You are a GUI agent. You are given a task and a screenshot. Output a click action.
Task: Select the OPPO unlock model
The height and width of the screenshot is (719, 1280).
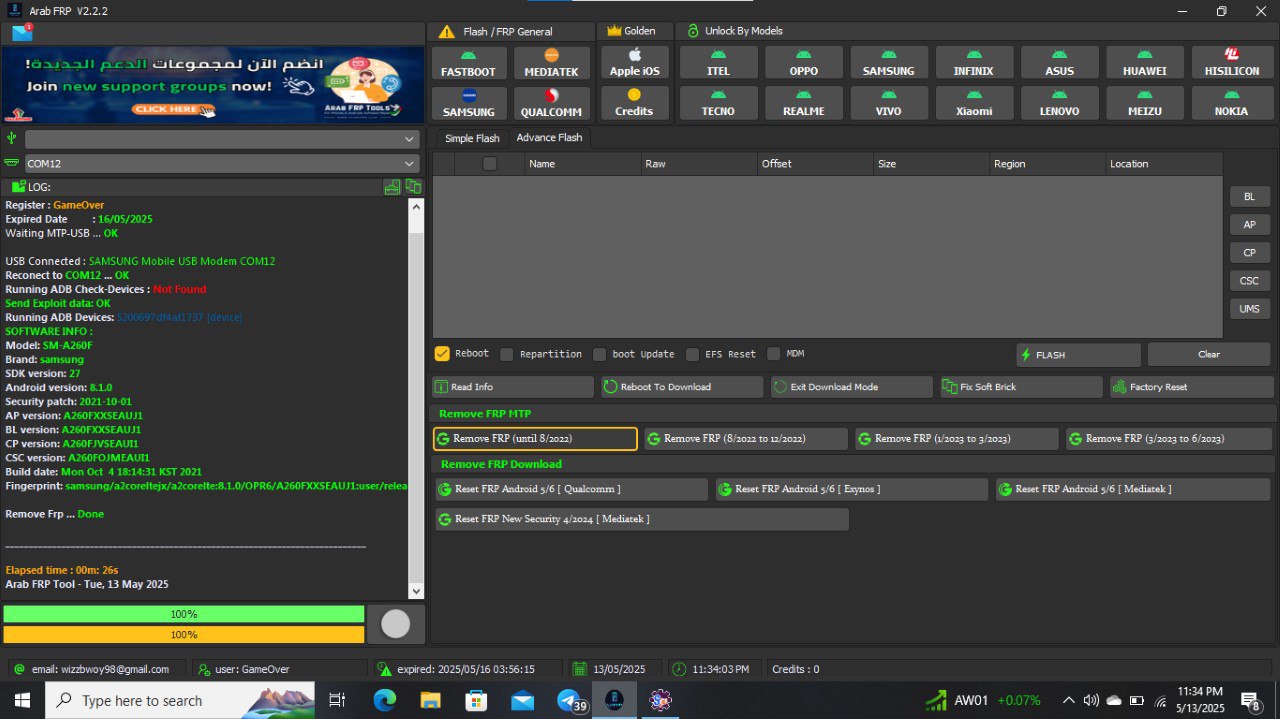pos(803,62)
